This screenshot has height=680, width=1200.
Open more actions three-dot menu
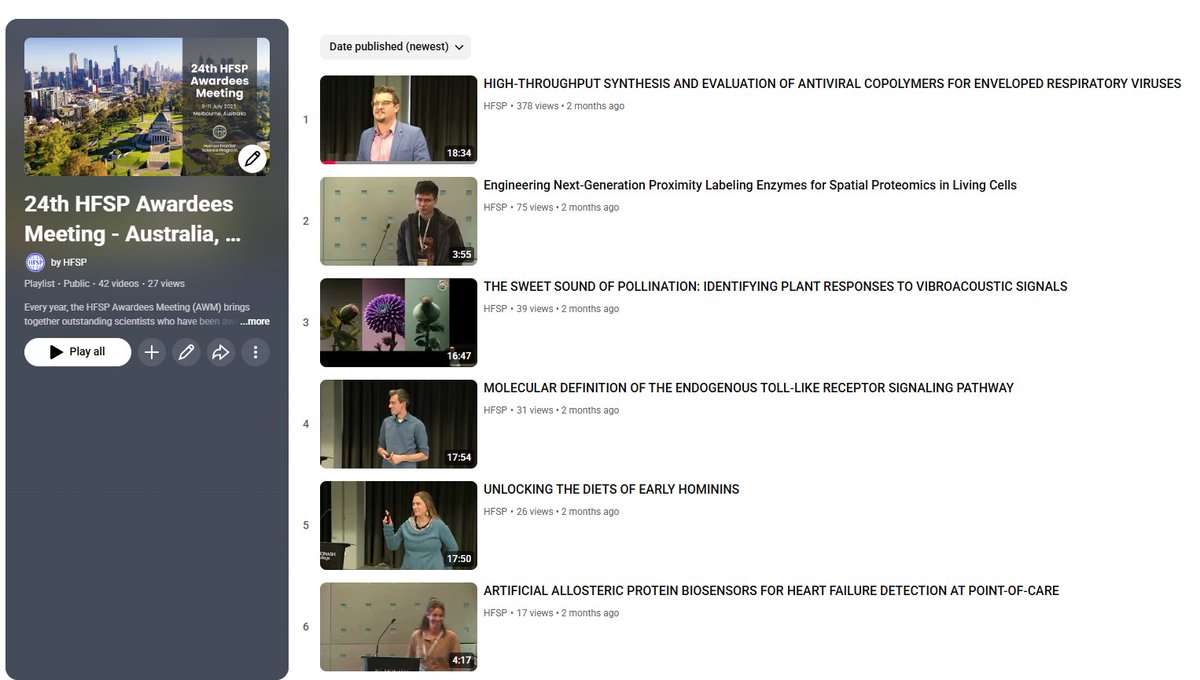255,352
